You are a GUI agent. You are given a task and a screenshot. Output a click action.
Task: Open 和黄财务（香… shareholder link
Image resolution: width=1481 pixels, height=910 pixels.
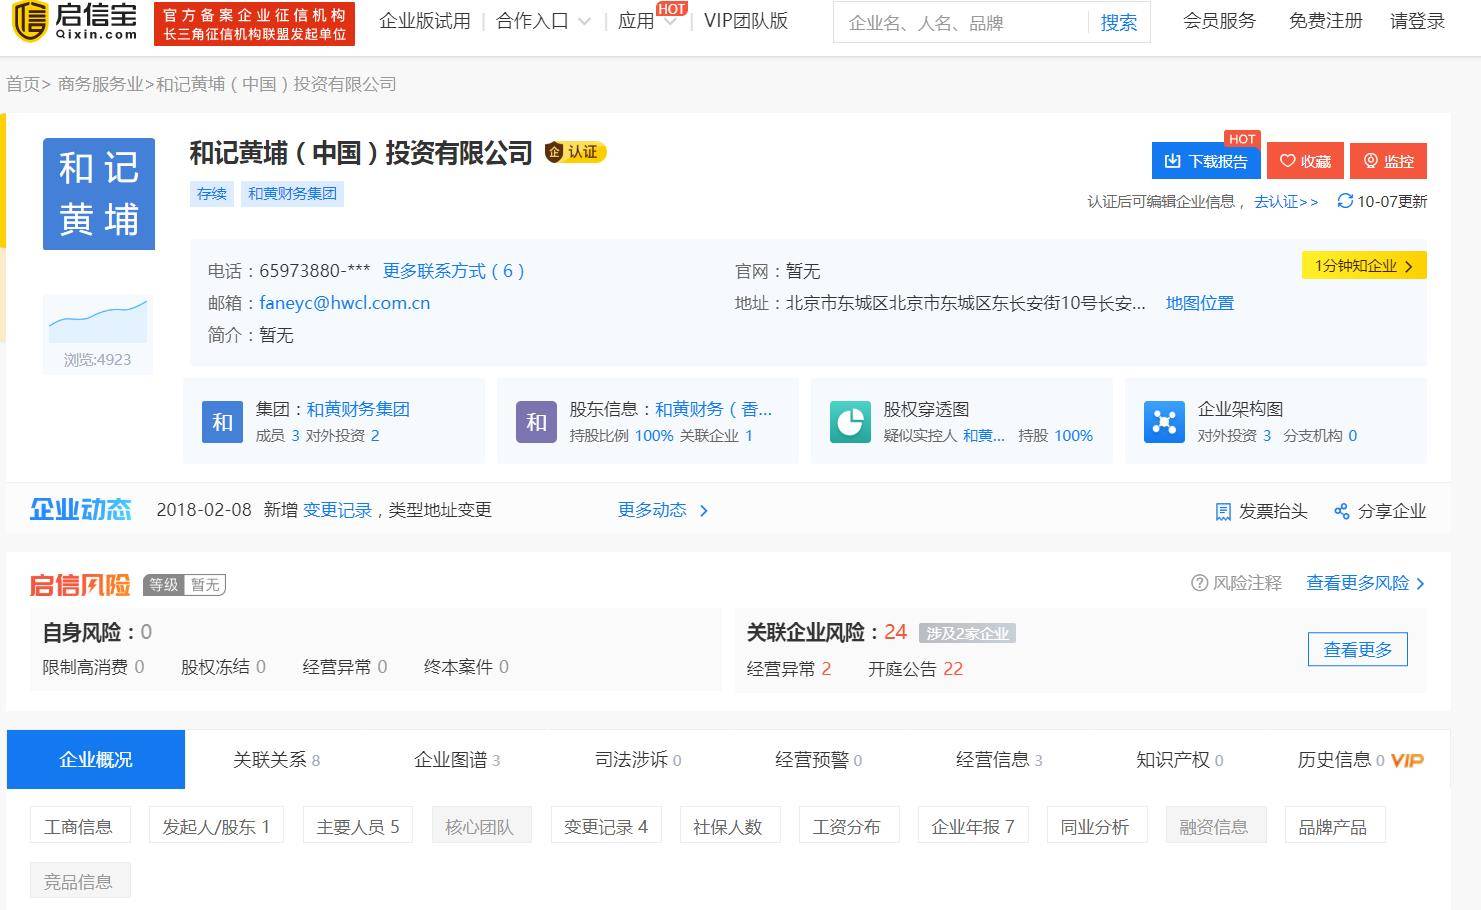(x=714, y=409)
